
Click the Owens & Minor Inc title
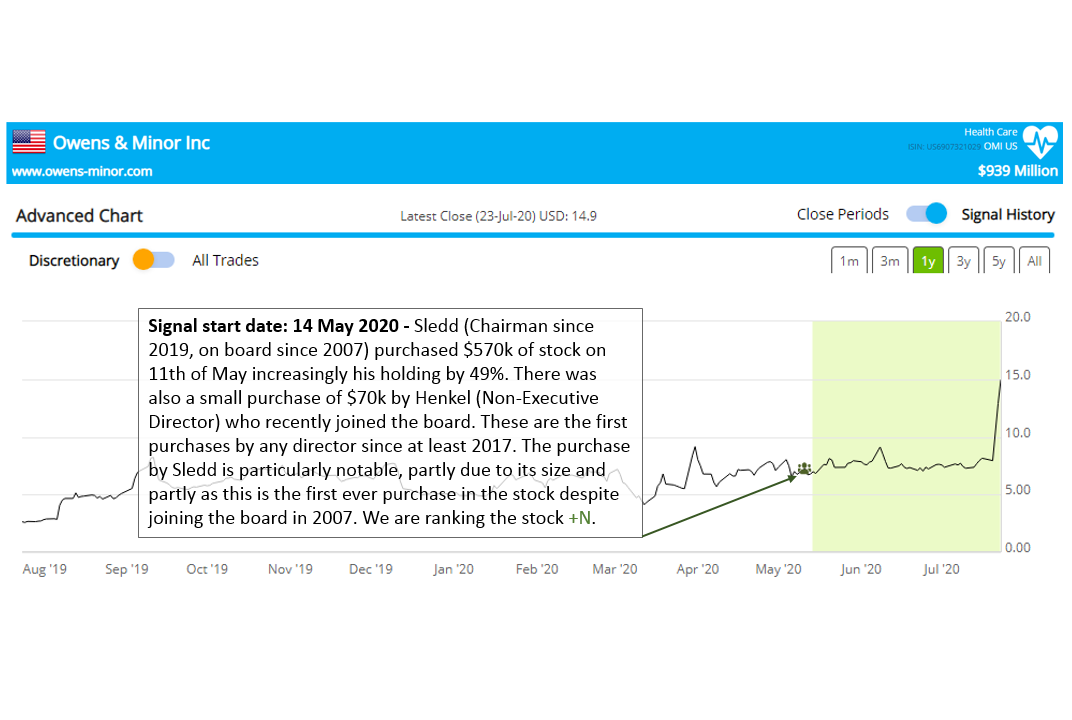point(131,143)
